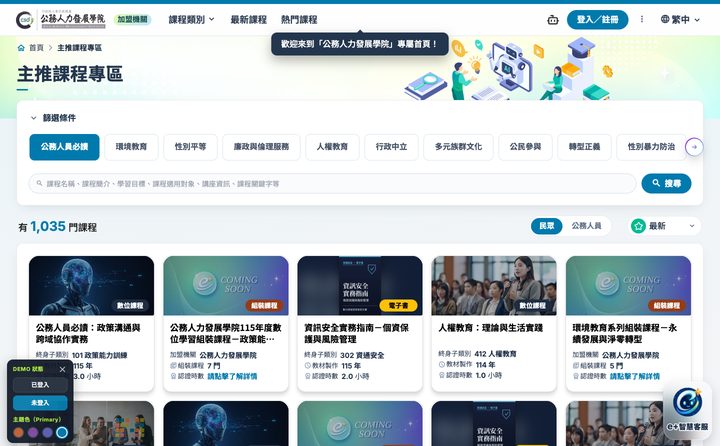Click 數位課程 badge on 人權教育 card
The height and width of the screenshot is (446, 720).
point(532,305)
